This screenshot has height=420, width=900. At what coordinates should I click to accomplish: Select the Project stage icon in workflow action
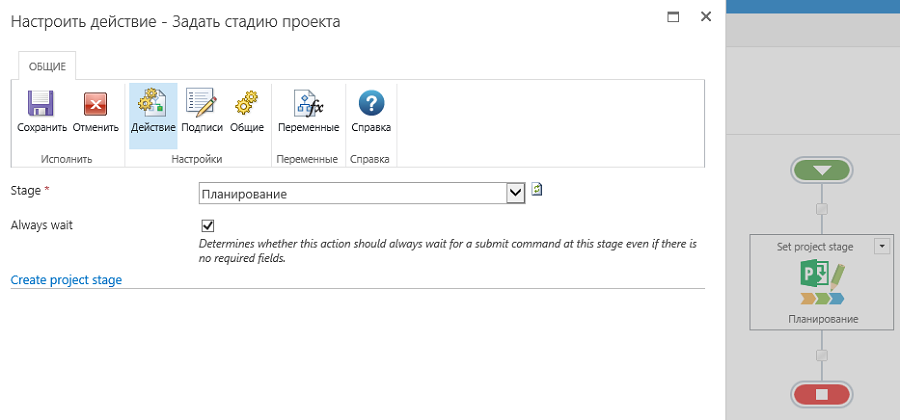(x=823, y=282)
